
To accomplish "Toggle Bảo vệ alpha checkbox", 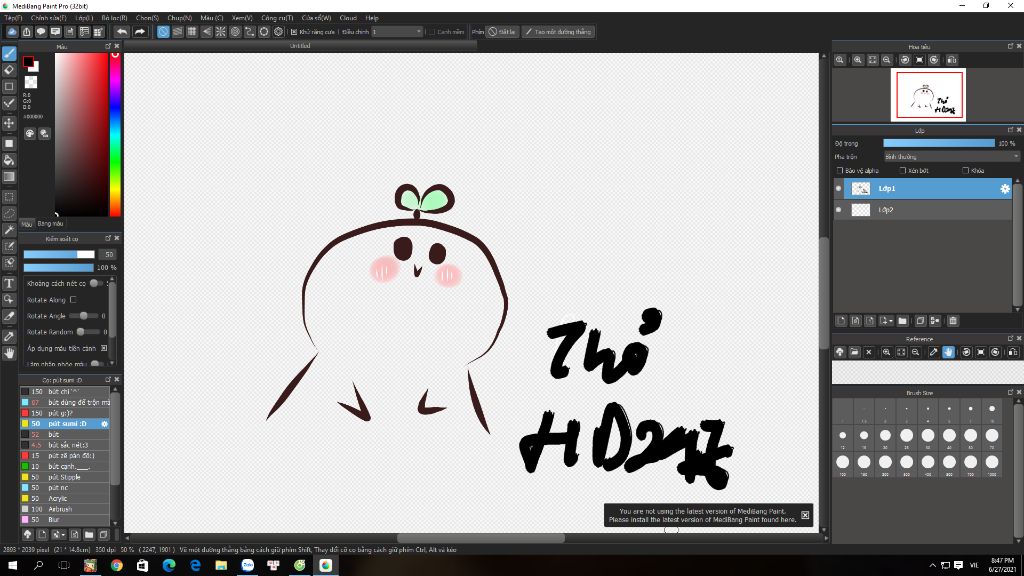I will 840,170.
